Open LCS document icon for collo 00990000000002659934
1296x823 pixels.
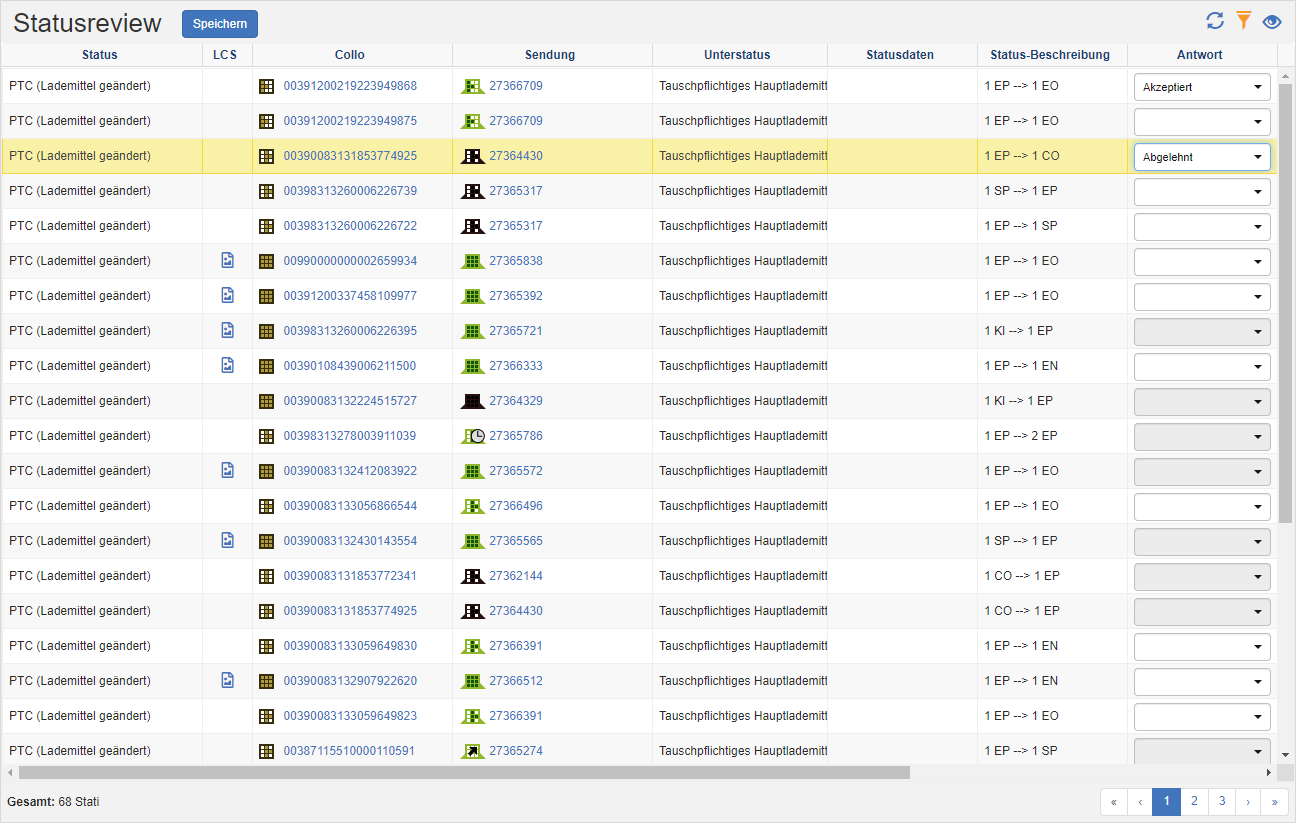point(228,261)
